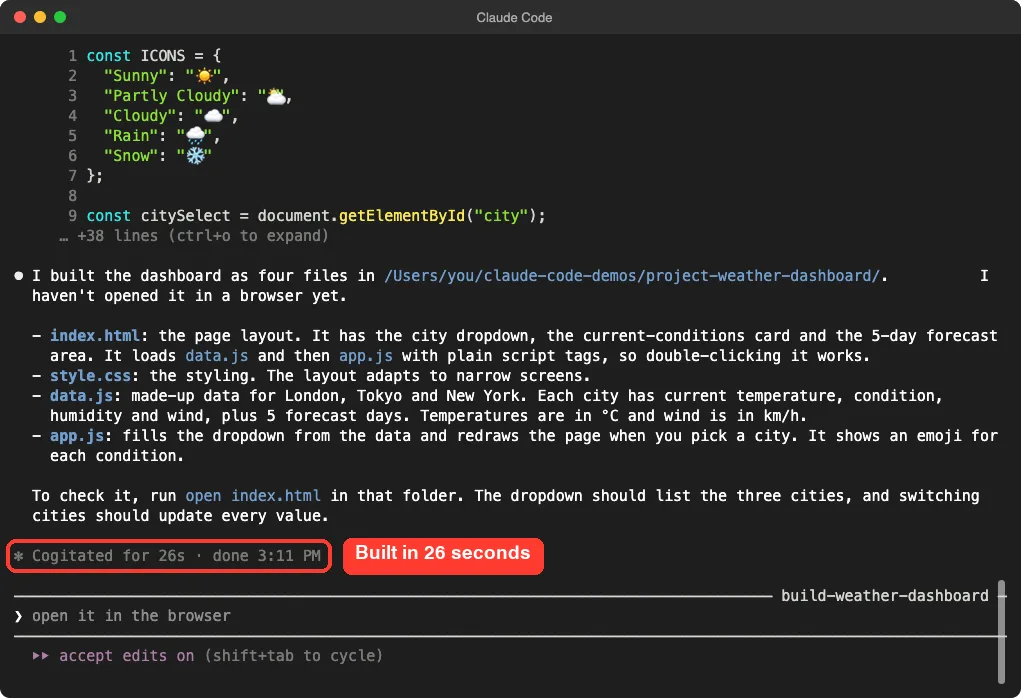Click the '"Sunny"' key on line 2

(x=135, y=76)
